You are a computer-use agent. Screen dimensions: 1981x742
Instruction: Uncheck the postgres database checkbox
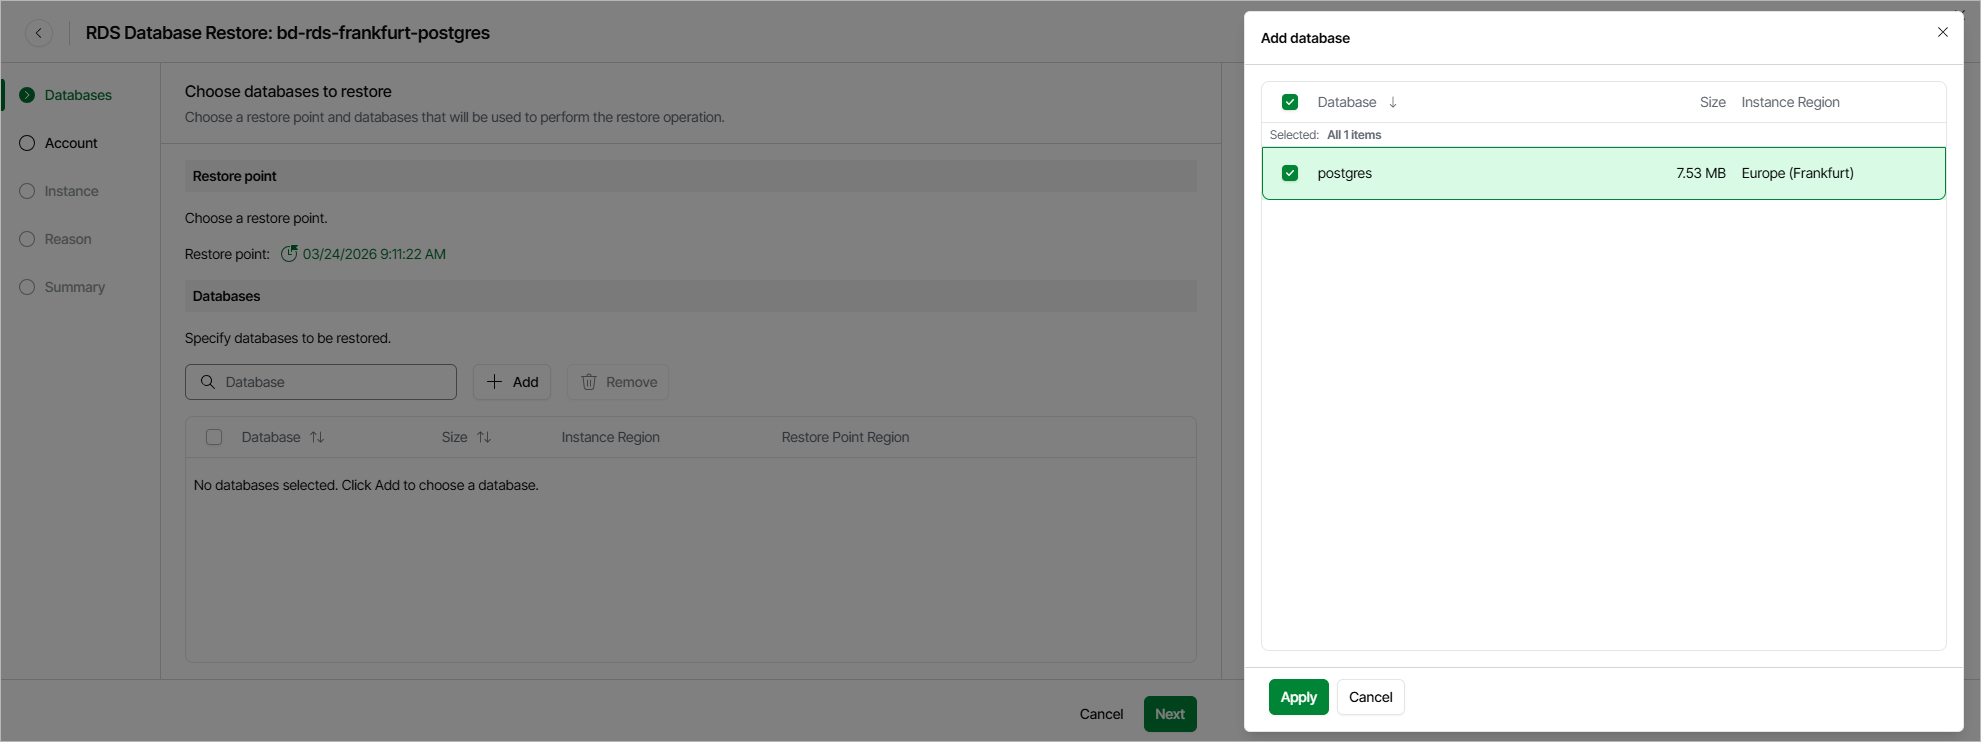(x=1290, y=173)
